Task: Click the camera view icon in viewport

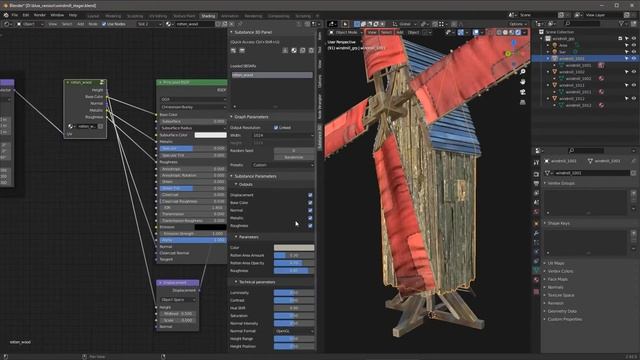Action: tap(522, 92)
